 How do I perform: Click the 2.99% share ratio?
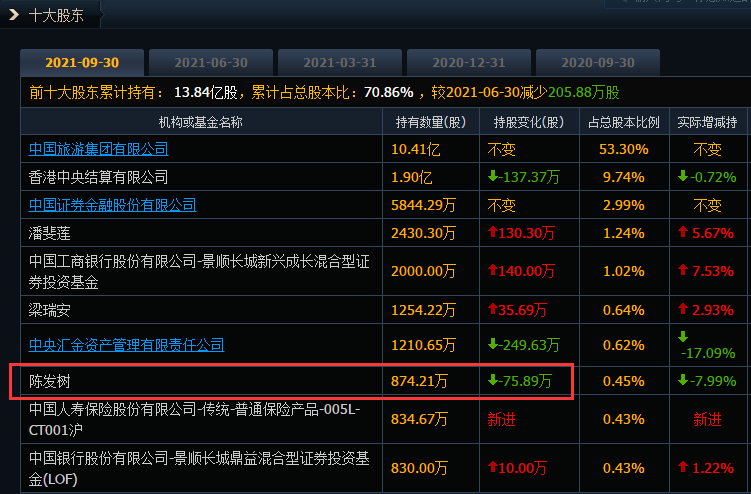[624, 205]
